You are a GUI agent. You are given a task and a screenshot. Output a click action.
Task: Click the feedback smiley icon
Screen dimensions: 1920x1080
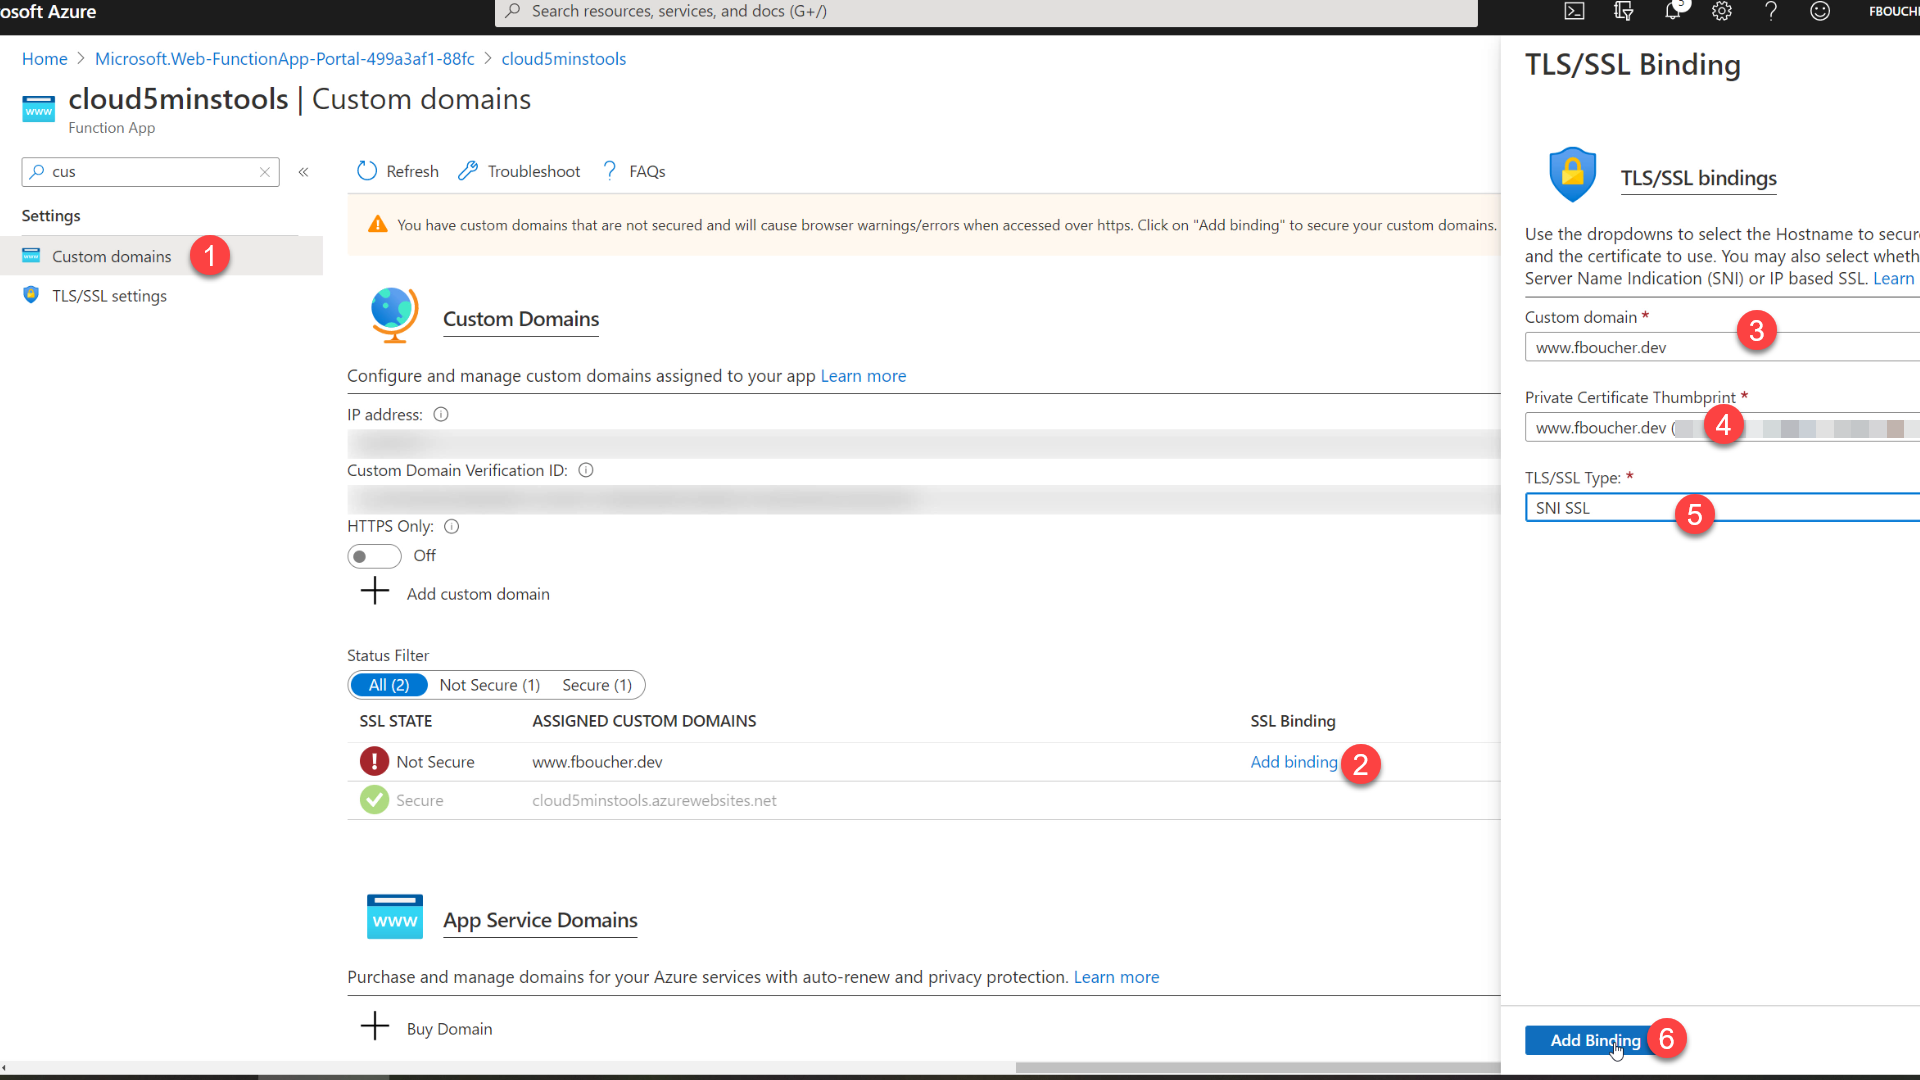1820,11
